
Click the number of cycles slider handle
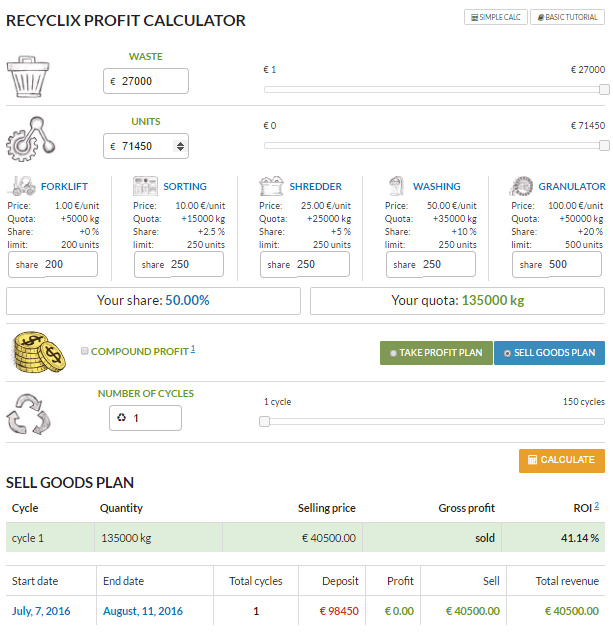click(265, 421)
